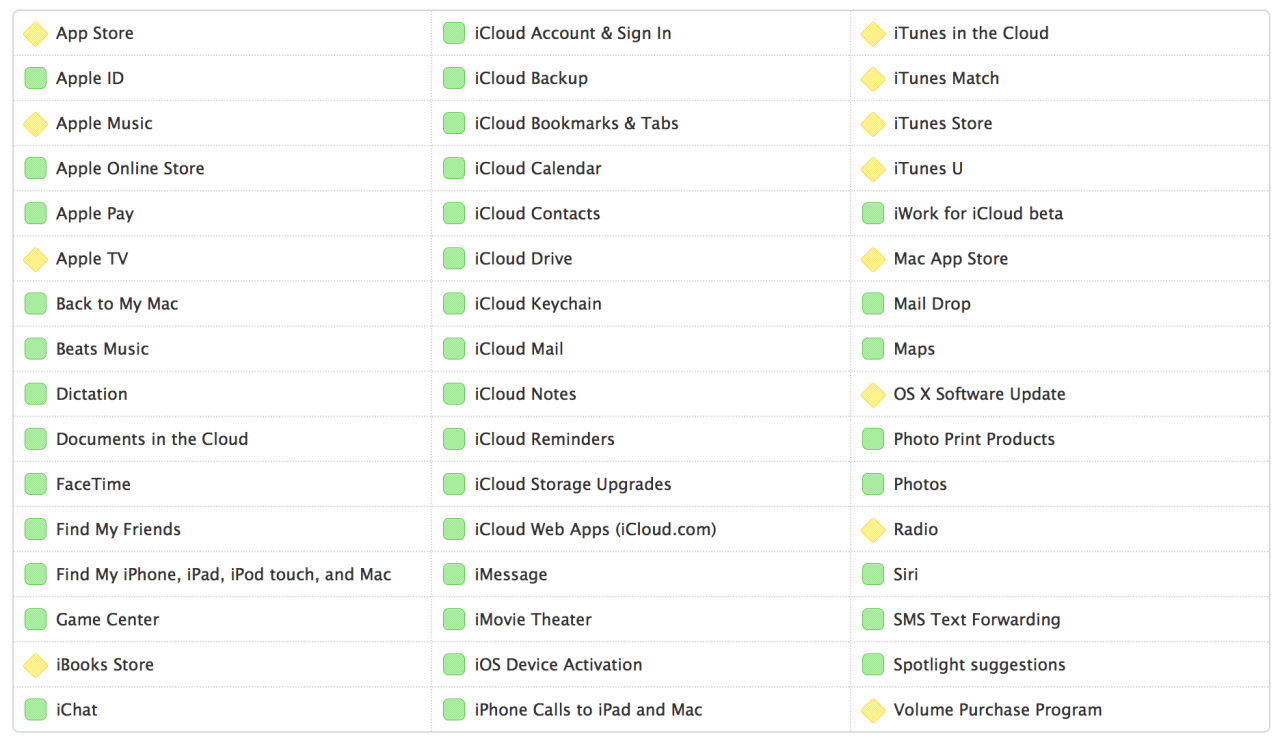The image size is (1280, 745).
Task: Click the green status square beside Apple ID
Action: [35, 78]
